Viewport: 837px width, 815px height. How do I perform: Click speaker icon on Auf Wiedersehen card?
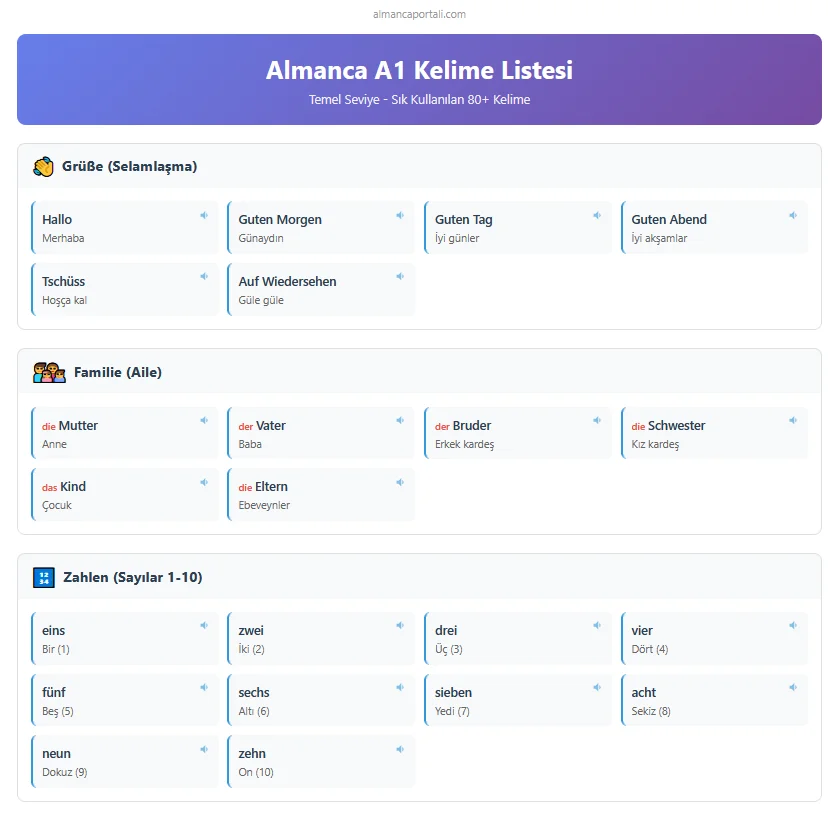point(400,277)
